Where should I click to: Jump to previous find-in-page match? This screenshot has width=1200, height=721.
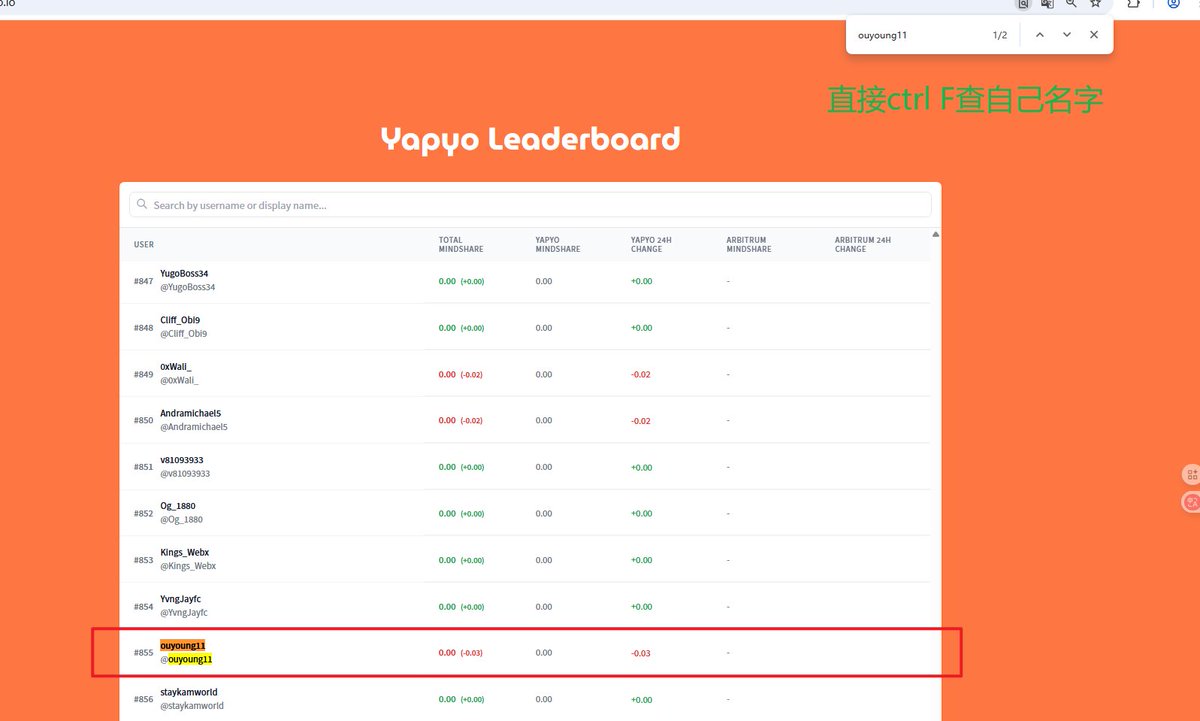(1040, 35)
